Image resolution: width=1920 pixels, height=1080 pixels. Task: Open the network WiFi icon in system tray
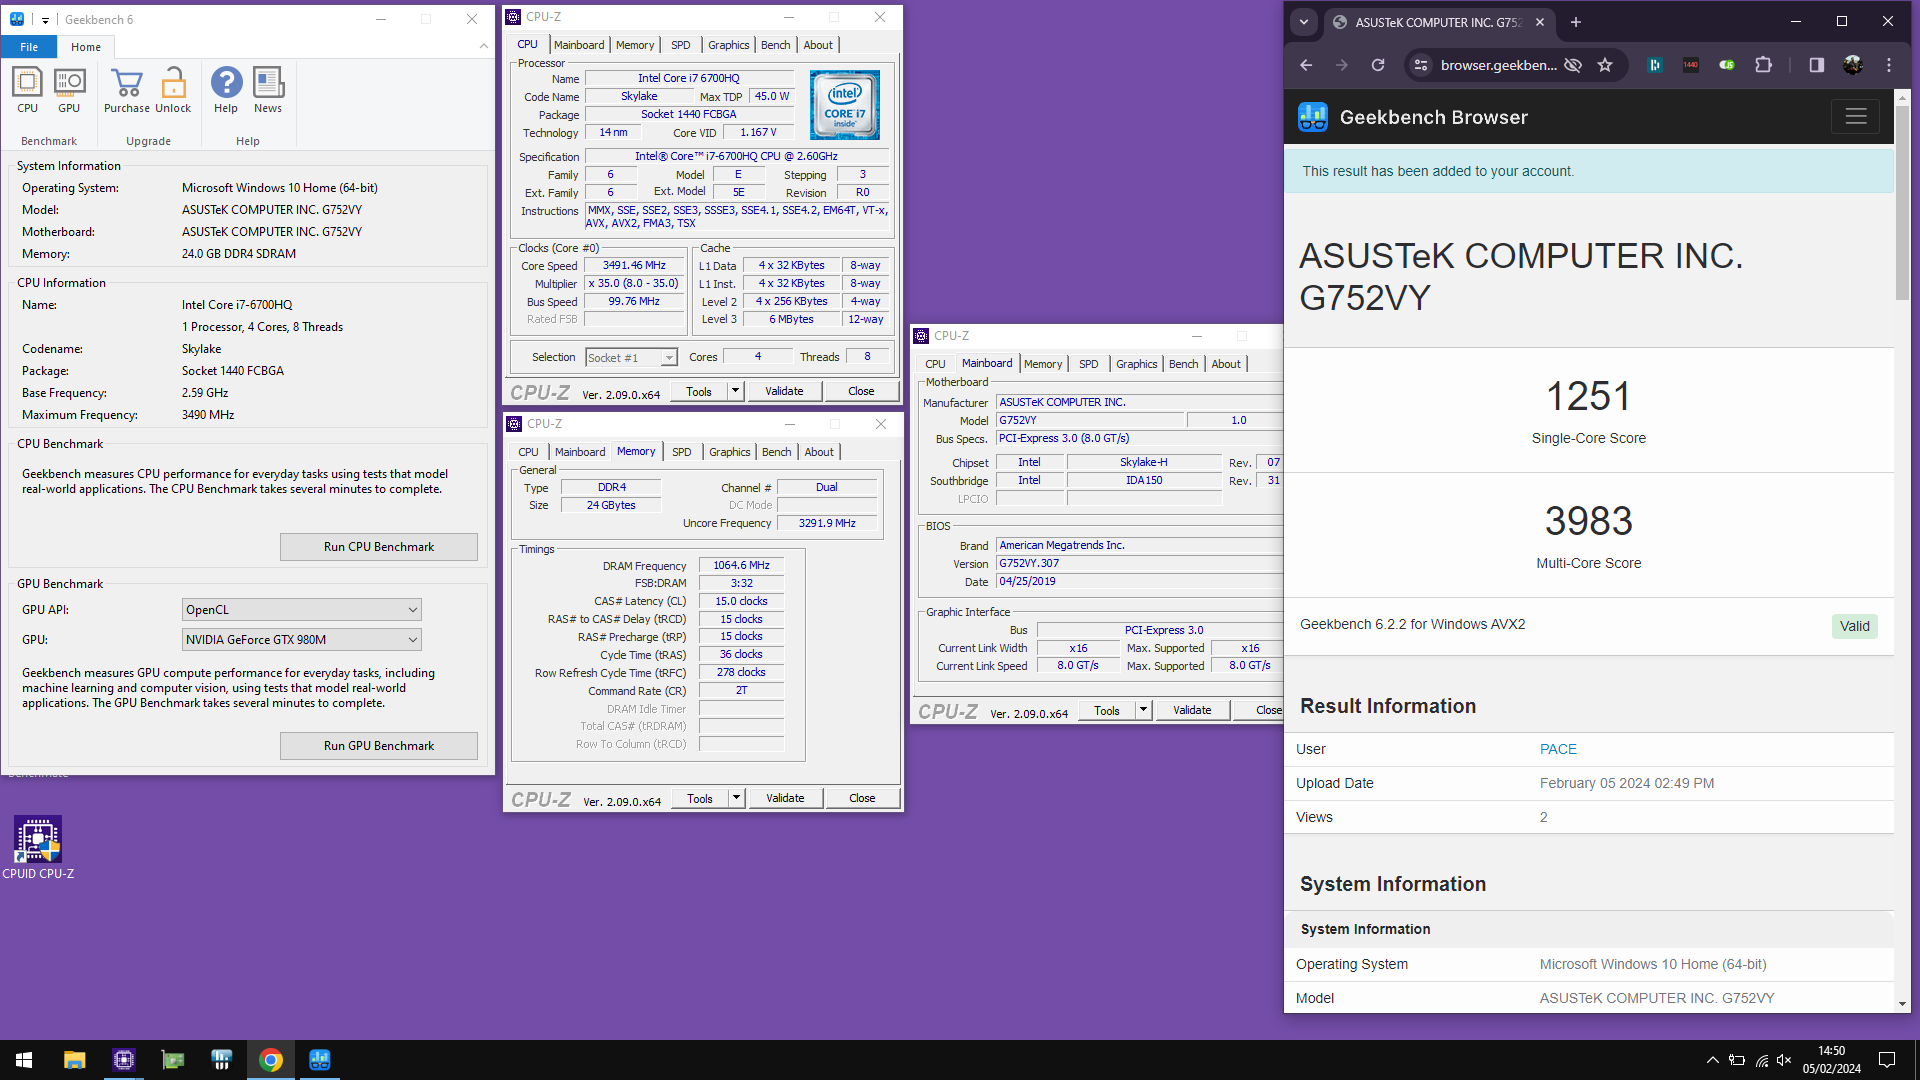1761,1060
